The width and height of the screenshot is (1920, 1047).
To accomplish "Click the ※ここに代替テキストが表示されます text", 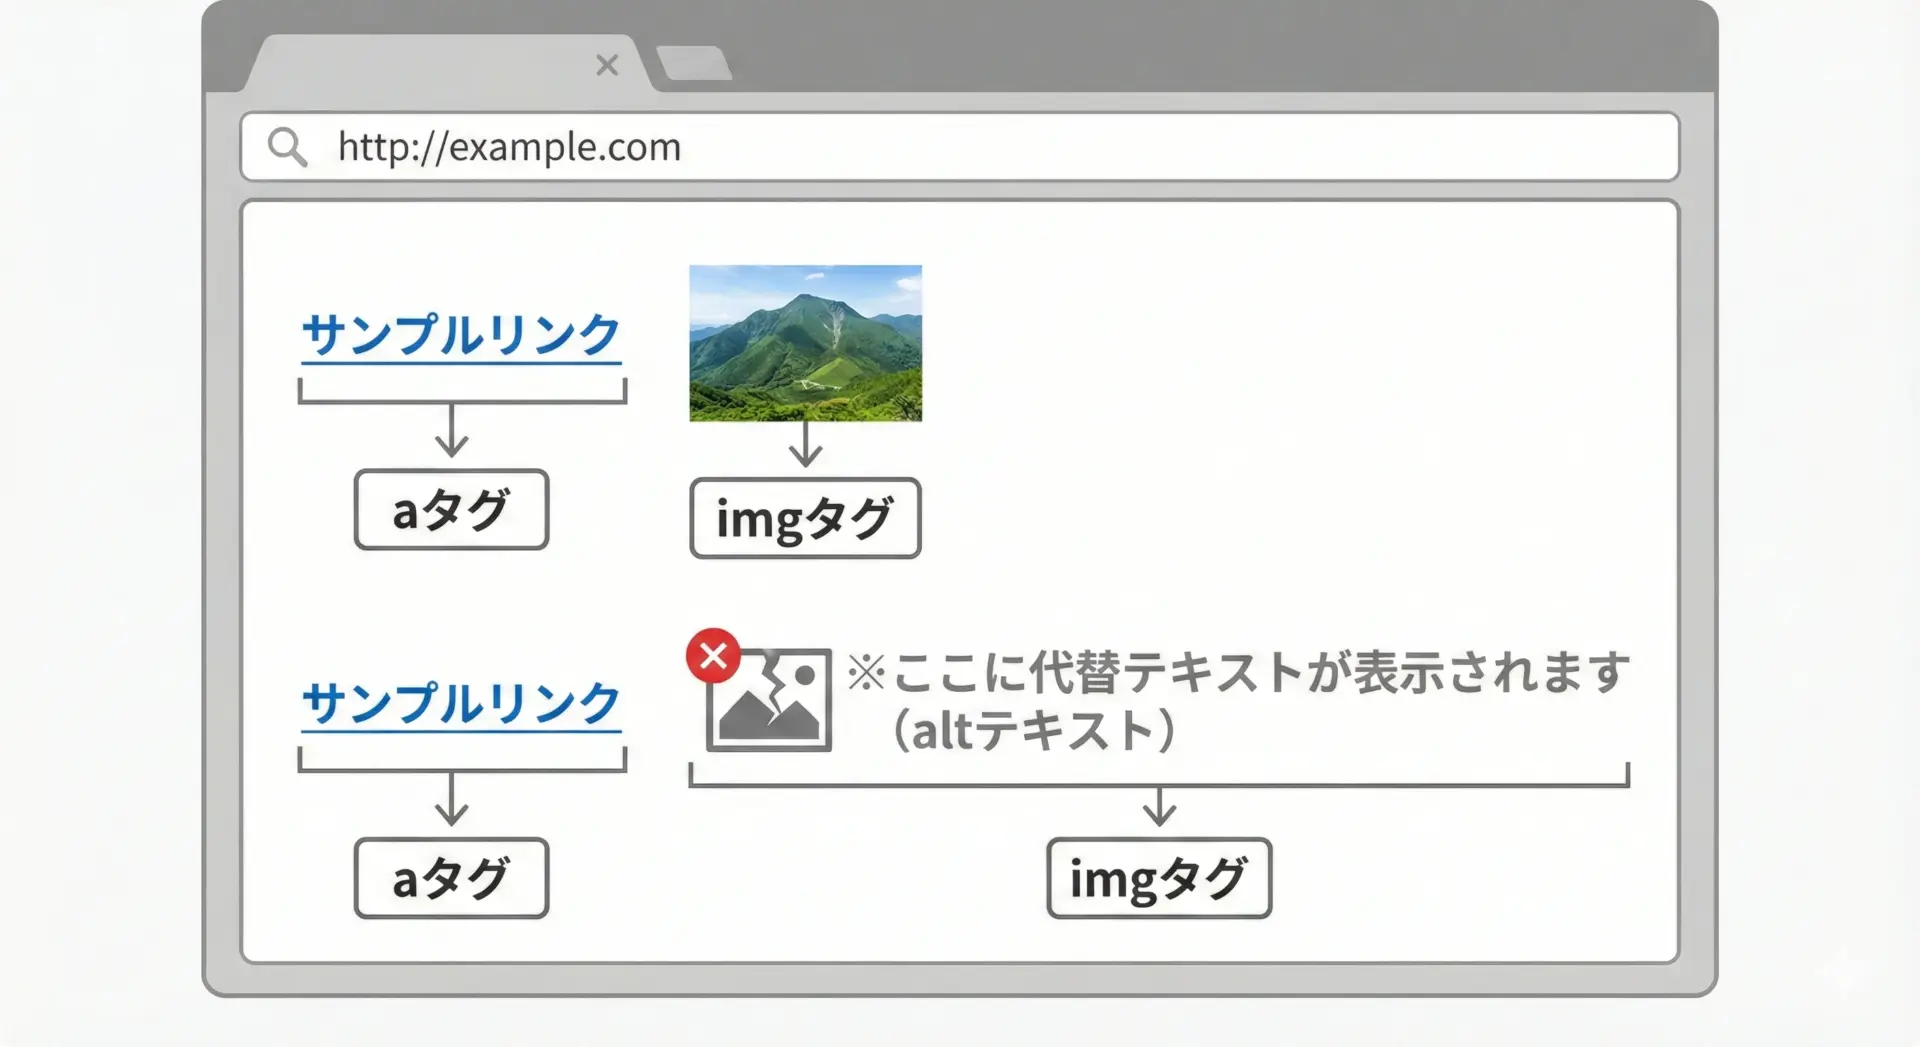I will [x=1238, y=672].
